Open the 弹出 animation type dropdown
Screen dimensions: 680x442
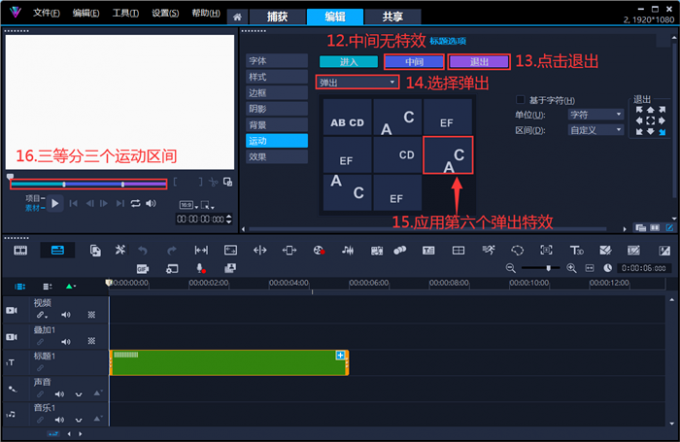pos(357,82)
